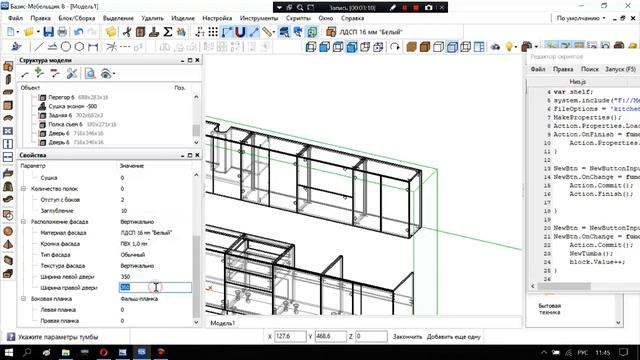Click the document search icon in Структура модели
640x360 pixels.
[x=90, y=73]
